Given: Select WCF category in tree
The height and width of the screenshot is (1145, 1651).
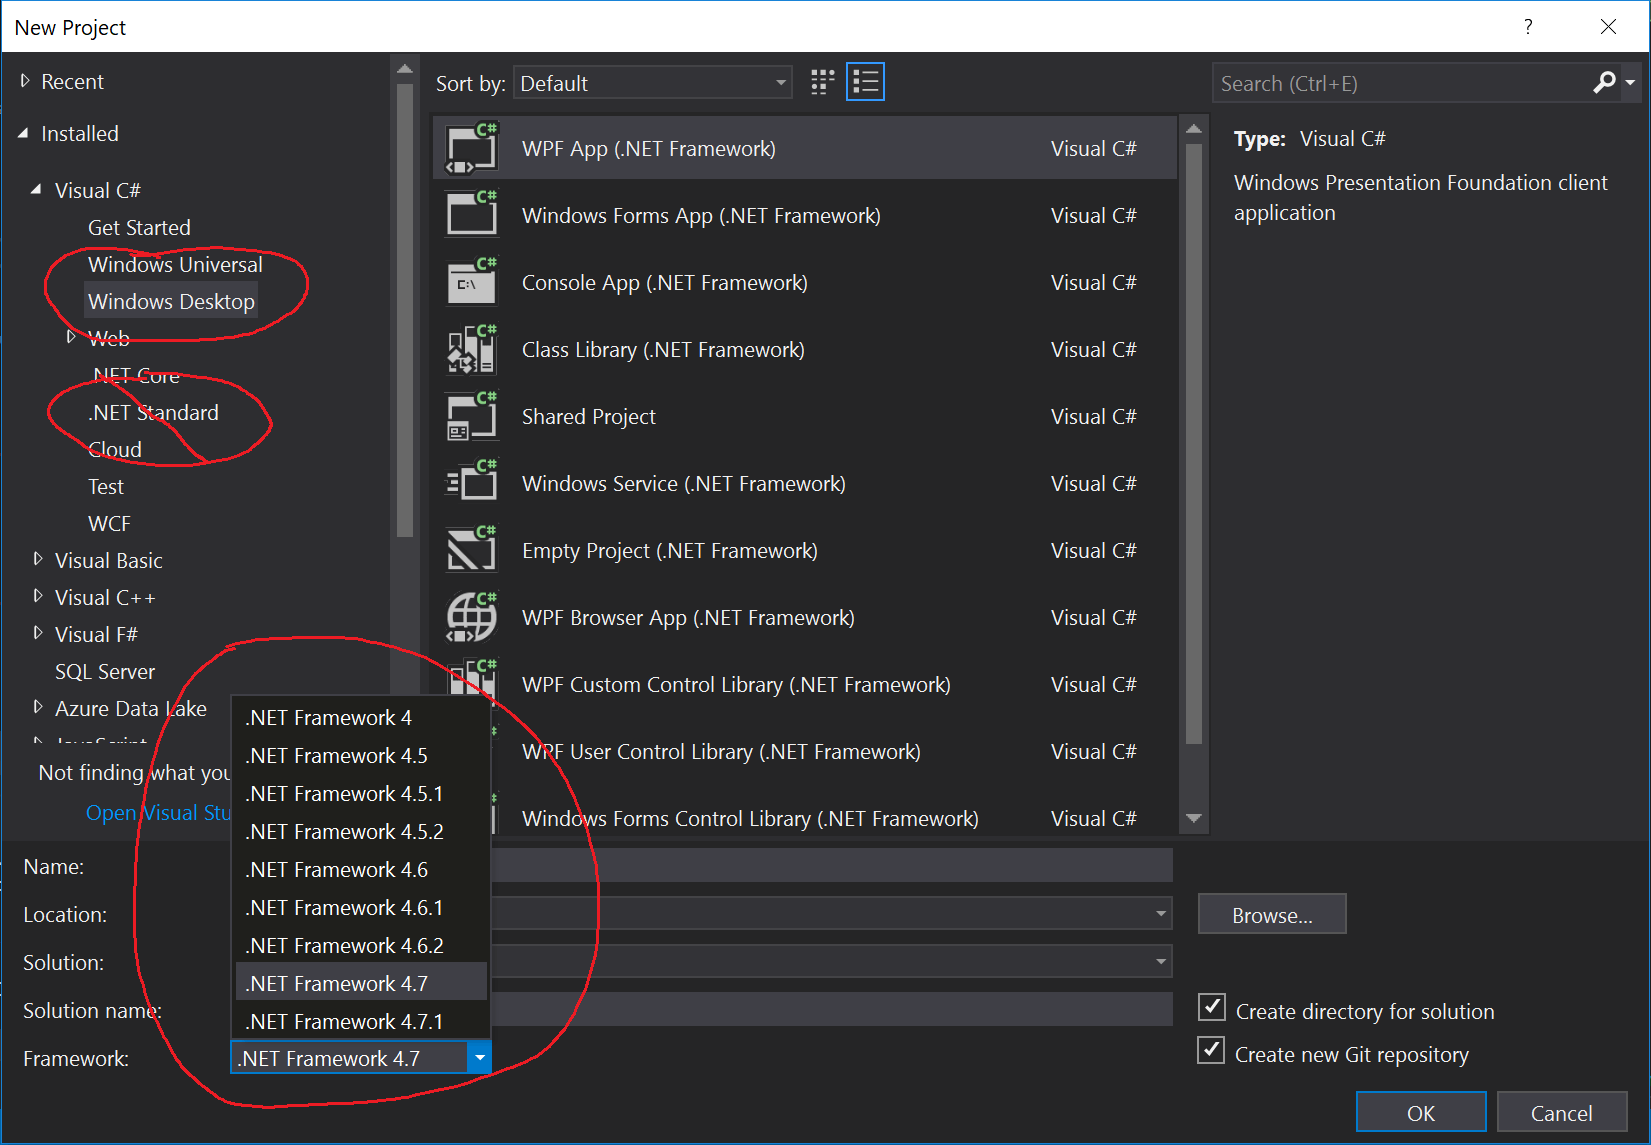Looking at the screenshot, I should (x=109, y=523).
